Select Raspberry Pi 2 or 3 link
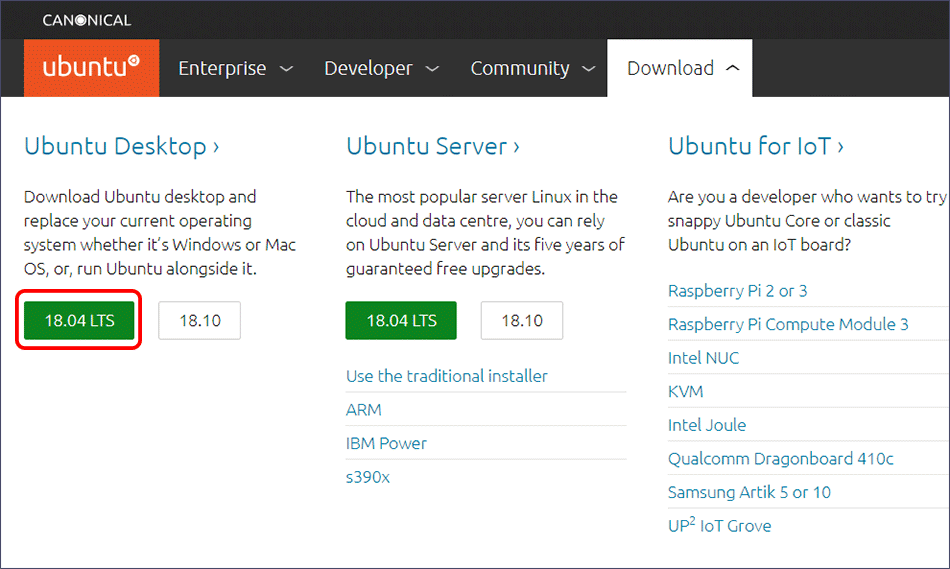Image resolution: width=950 pixels, height=569 pixels. (x=737, y=291)
